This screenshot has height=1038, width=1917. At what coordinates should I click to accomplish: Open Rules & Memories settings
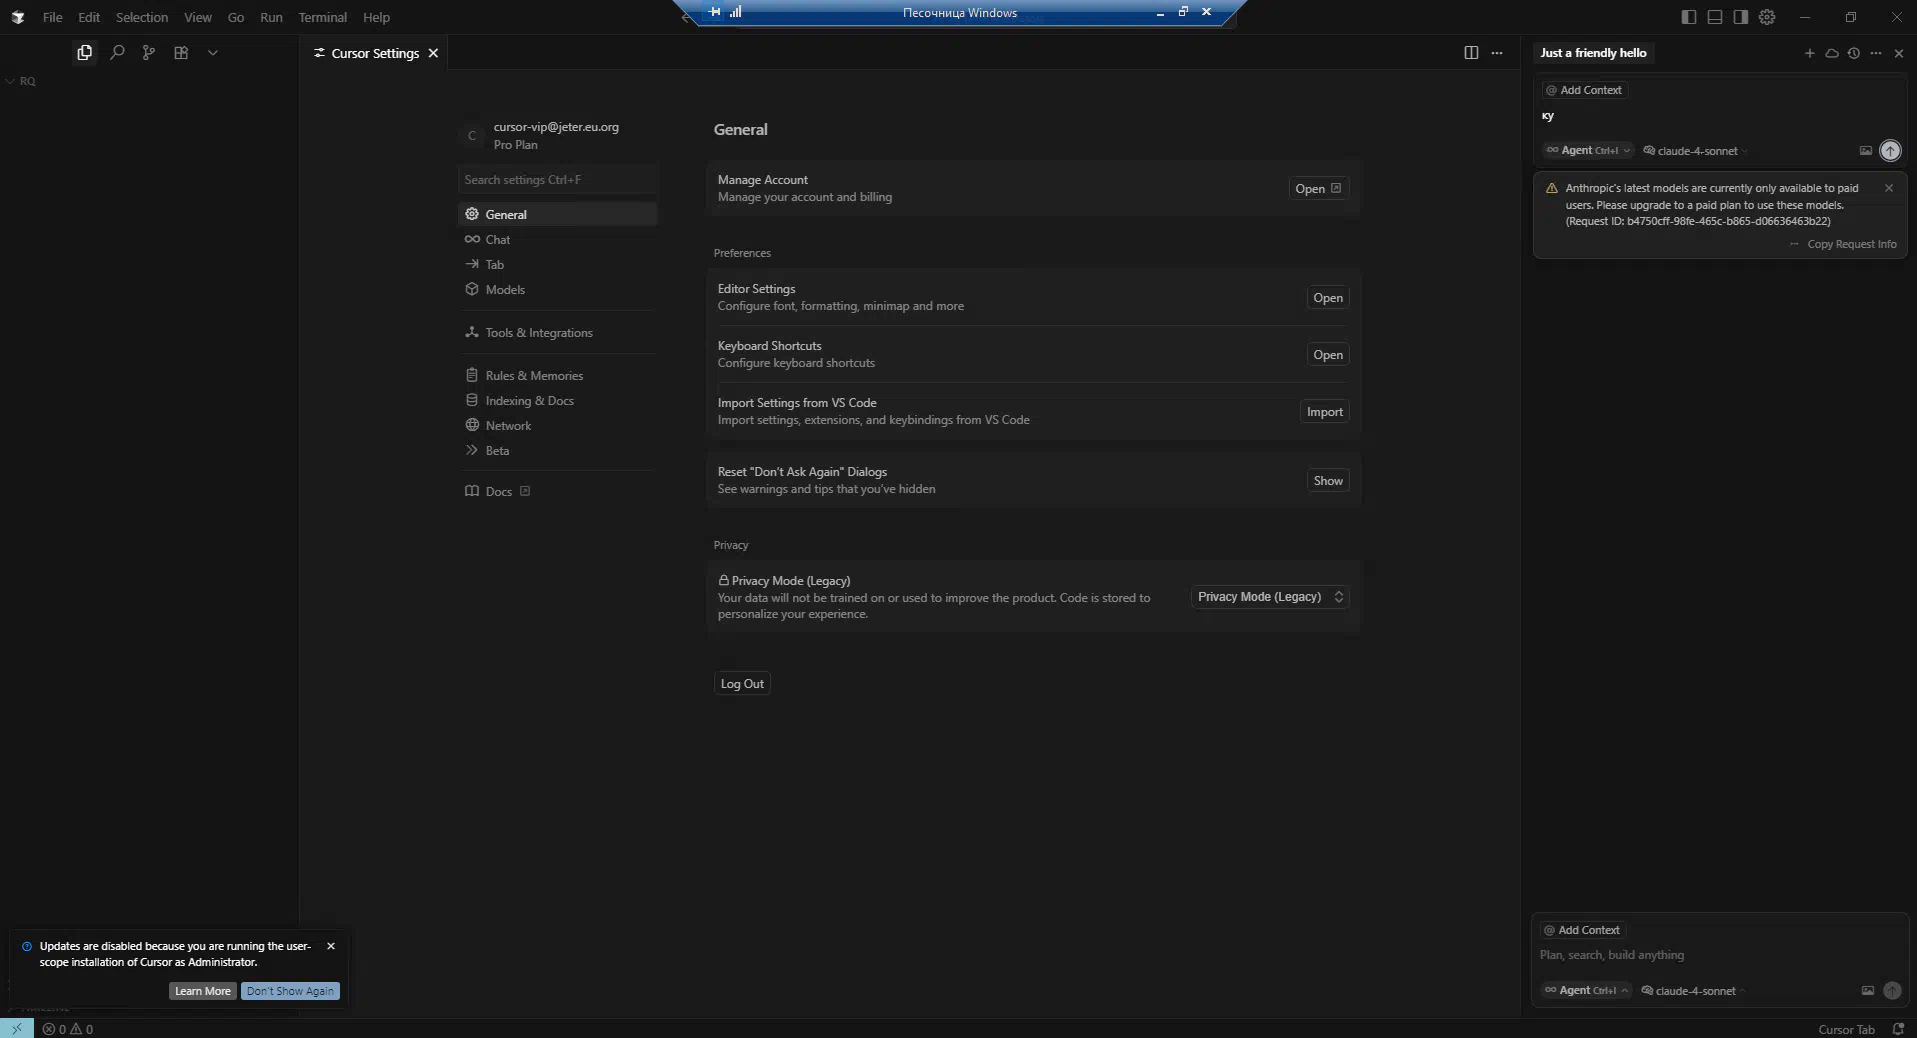pyautogui.click(x=557, y=376)
